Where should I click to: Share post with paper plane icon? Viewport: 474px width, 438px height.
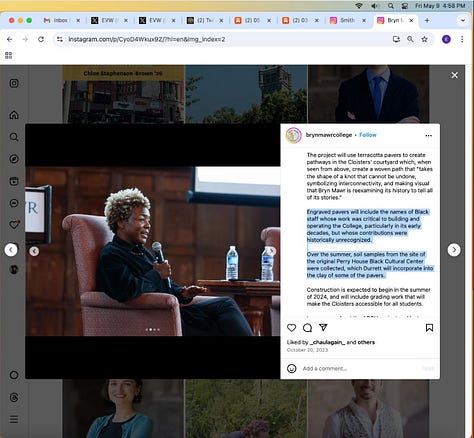[323, 328]
